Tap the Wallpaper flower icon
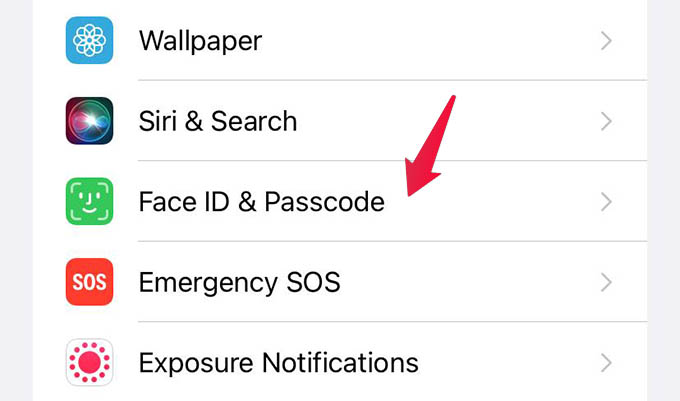680x401 pixels. pos(89,41)
